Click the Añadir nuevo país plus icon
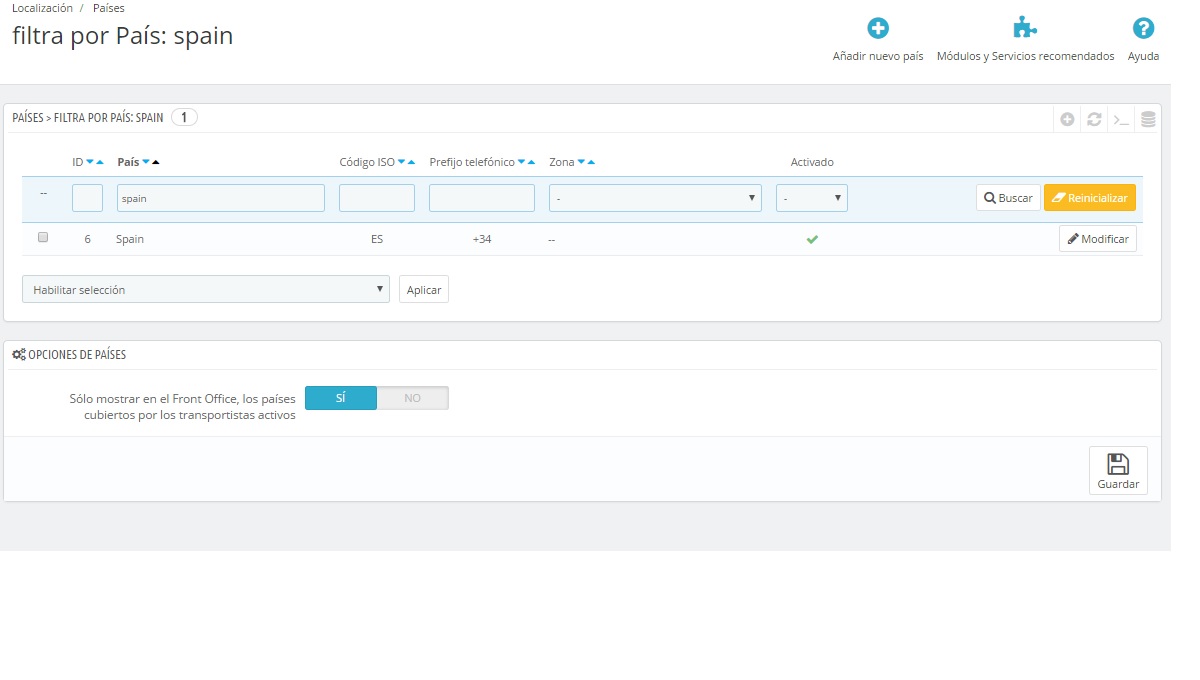Screen dimensions: 1200x680 (878, 28)
